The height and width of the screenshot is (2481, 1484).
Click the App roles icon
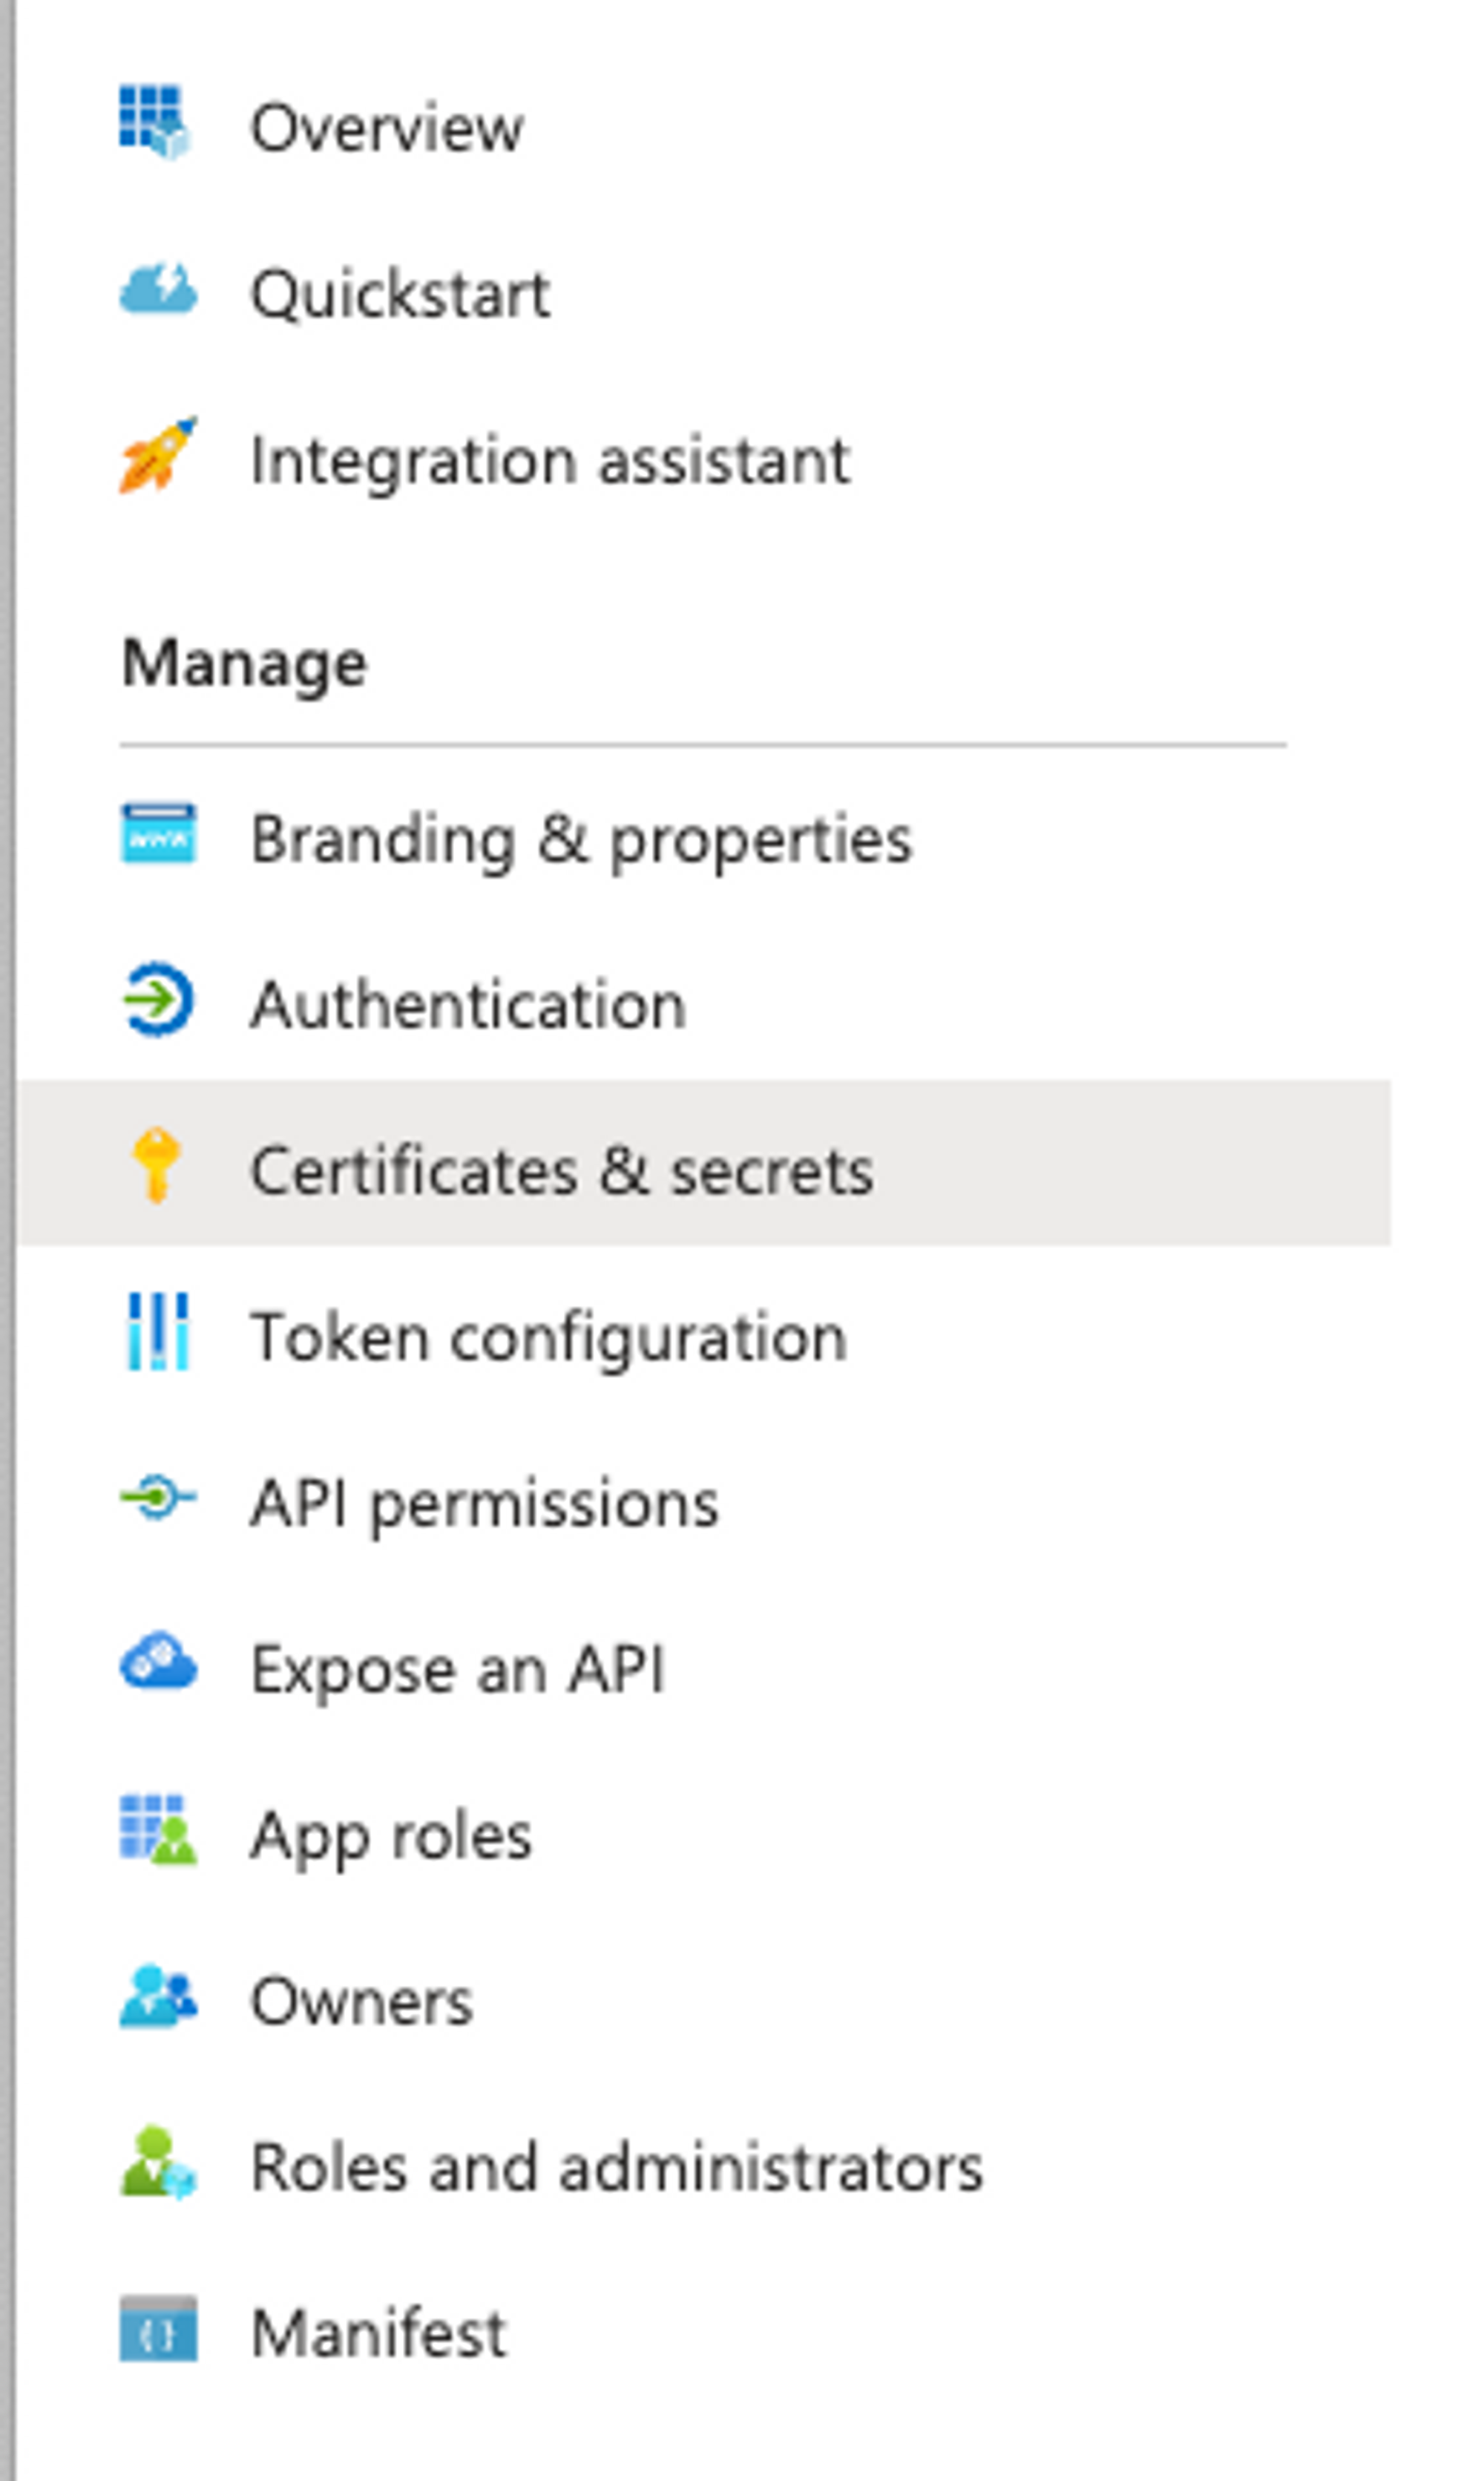[158, 1829]
